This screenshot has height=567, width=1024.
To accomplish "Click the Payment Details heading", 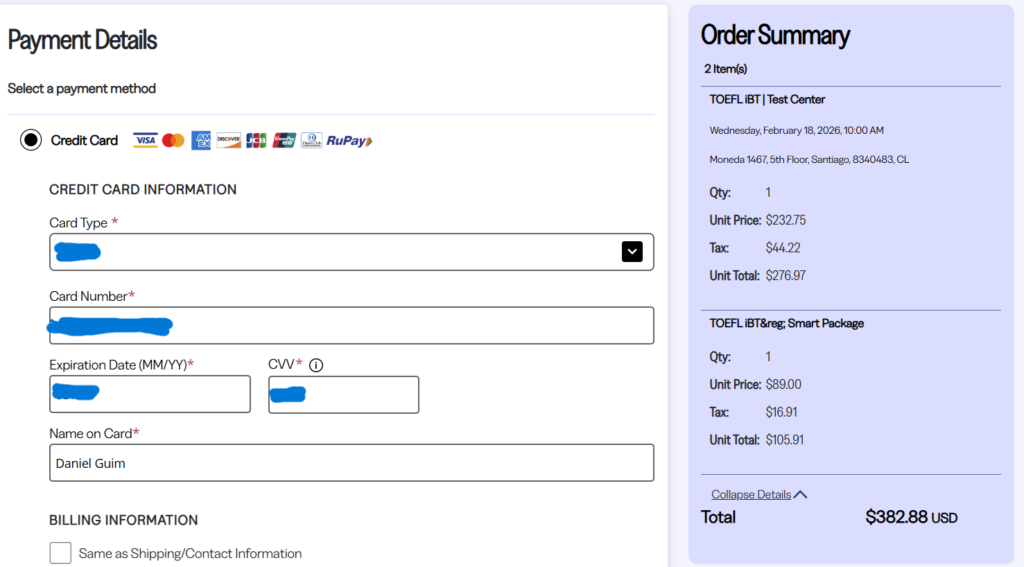I will click(82, 40).
